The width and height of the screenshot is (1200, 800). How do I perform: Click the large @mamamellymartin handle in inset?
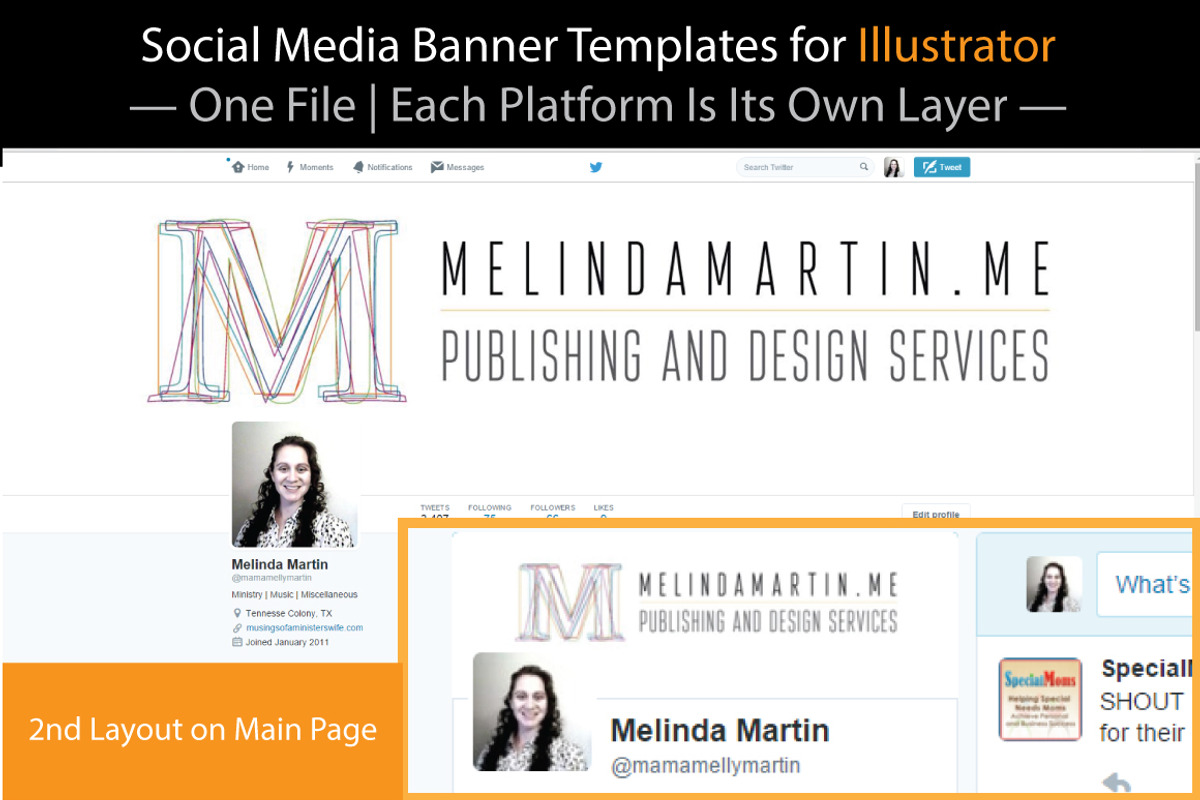click(x=706, y=766)
